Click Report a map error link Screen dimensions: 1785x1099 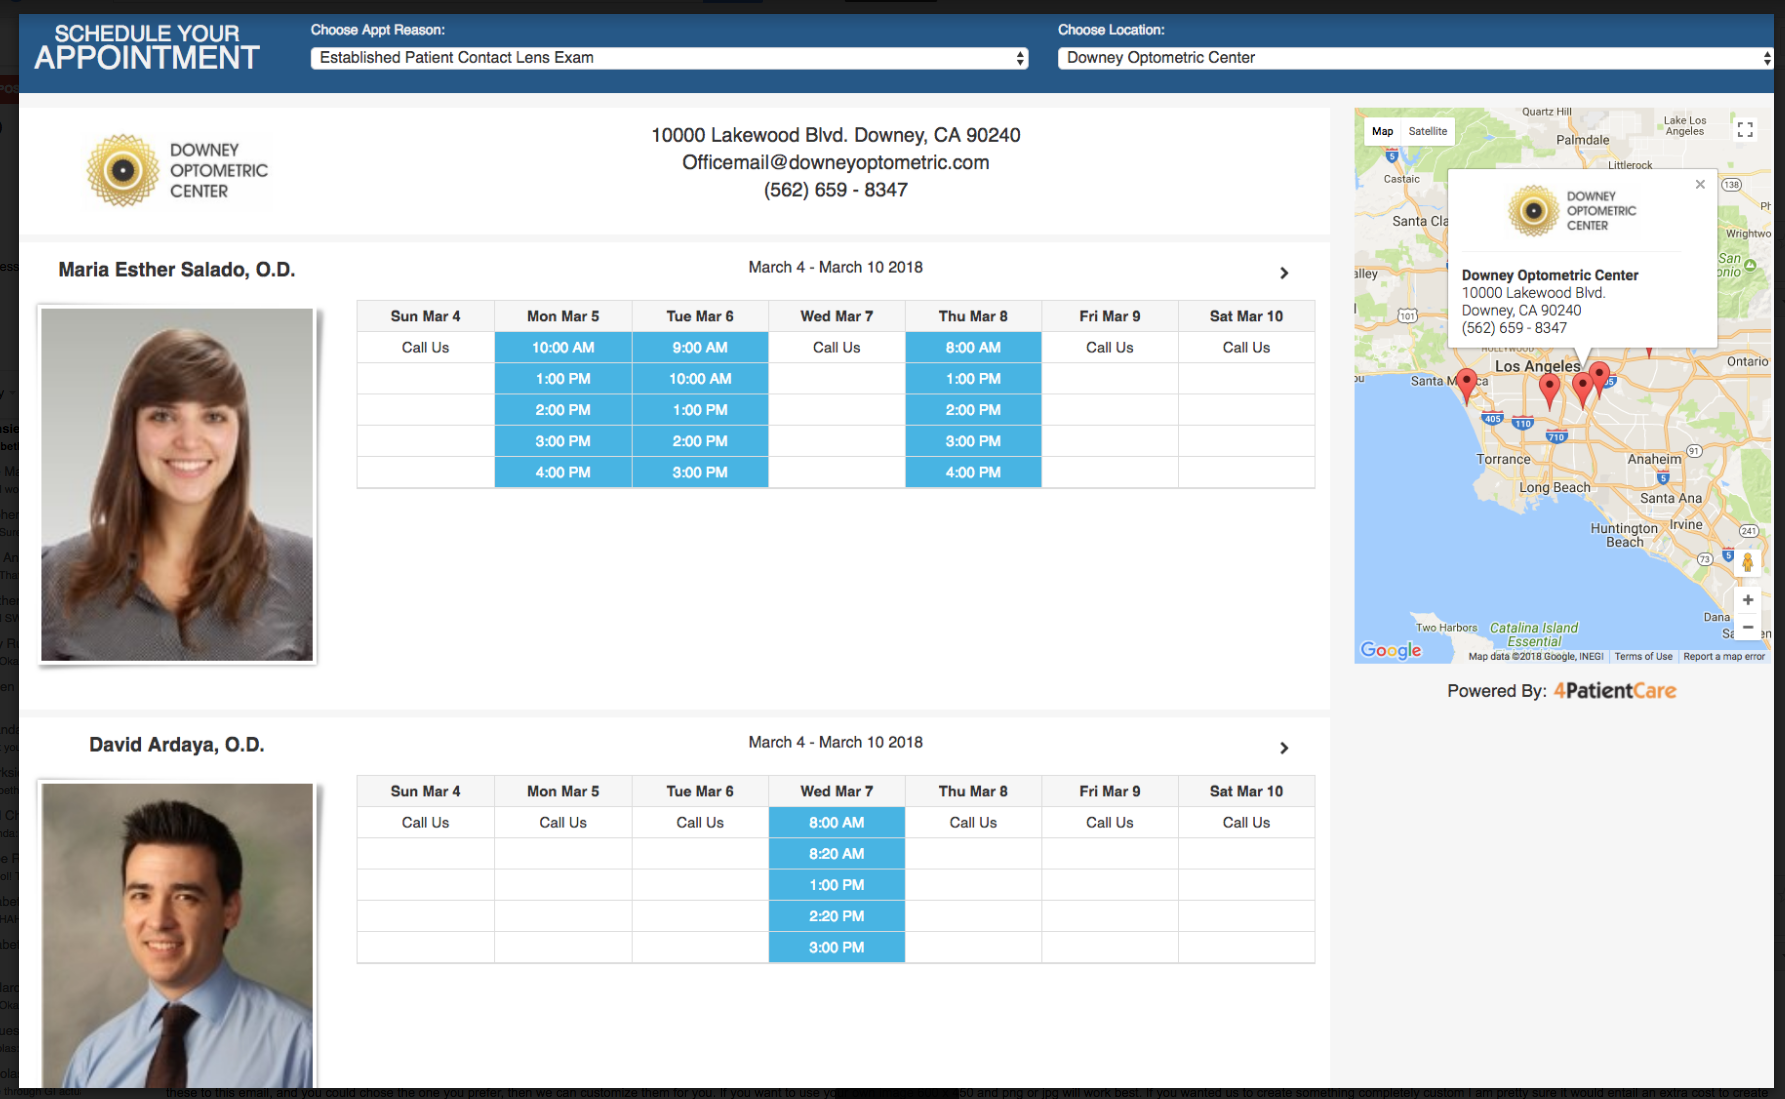(x=1723, y=657)
